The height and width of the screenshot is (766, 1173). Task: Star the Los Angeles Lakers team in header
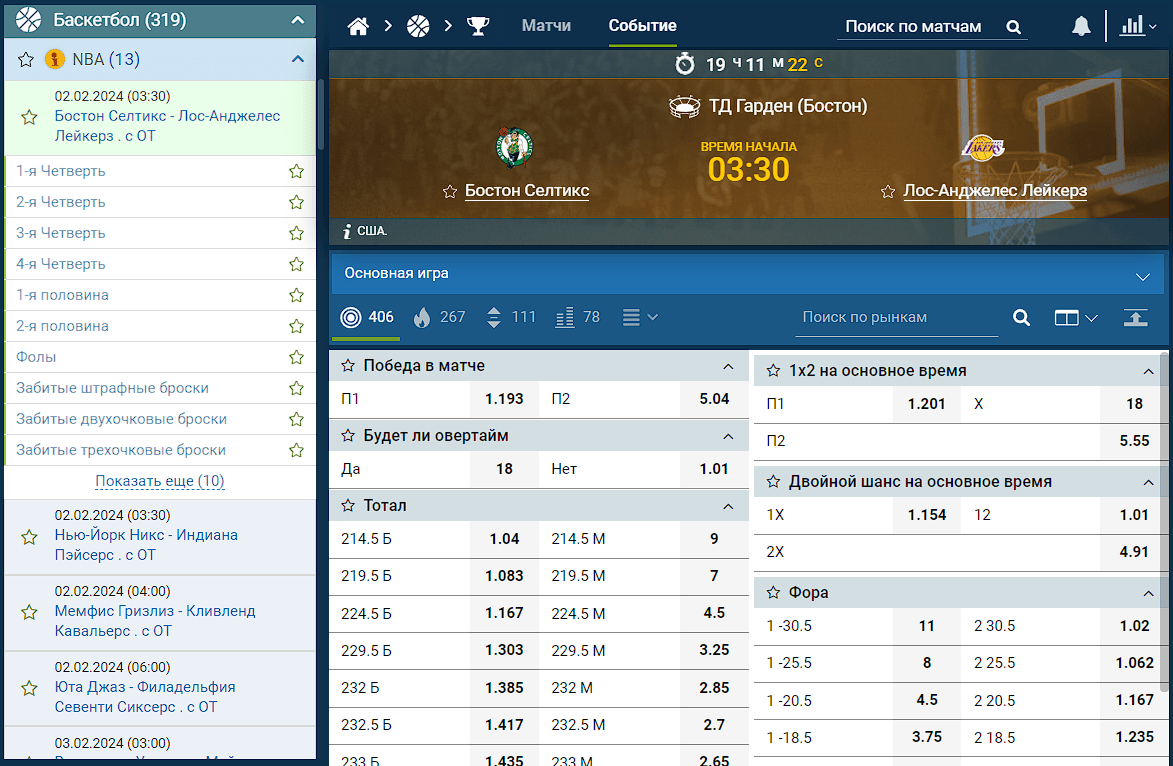pyautogui.click(x=888, y=192)
